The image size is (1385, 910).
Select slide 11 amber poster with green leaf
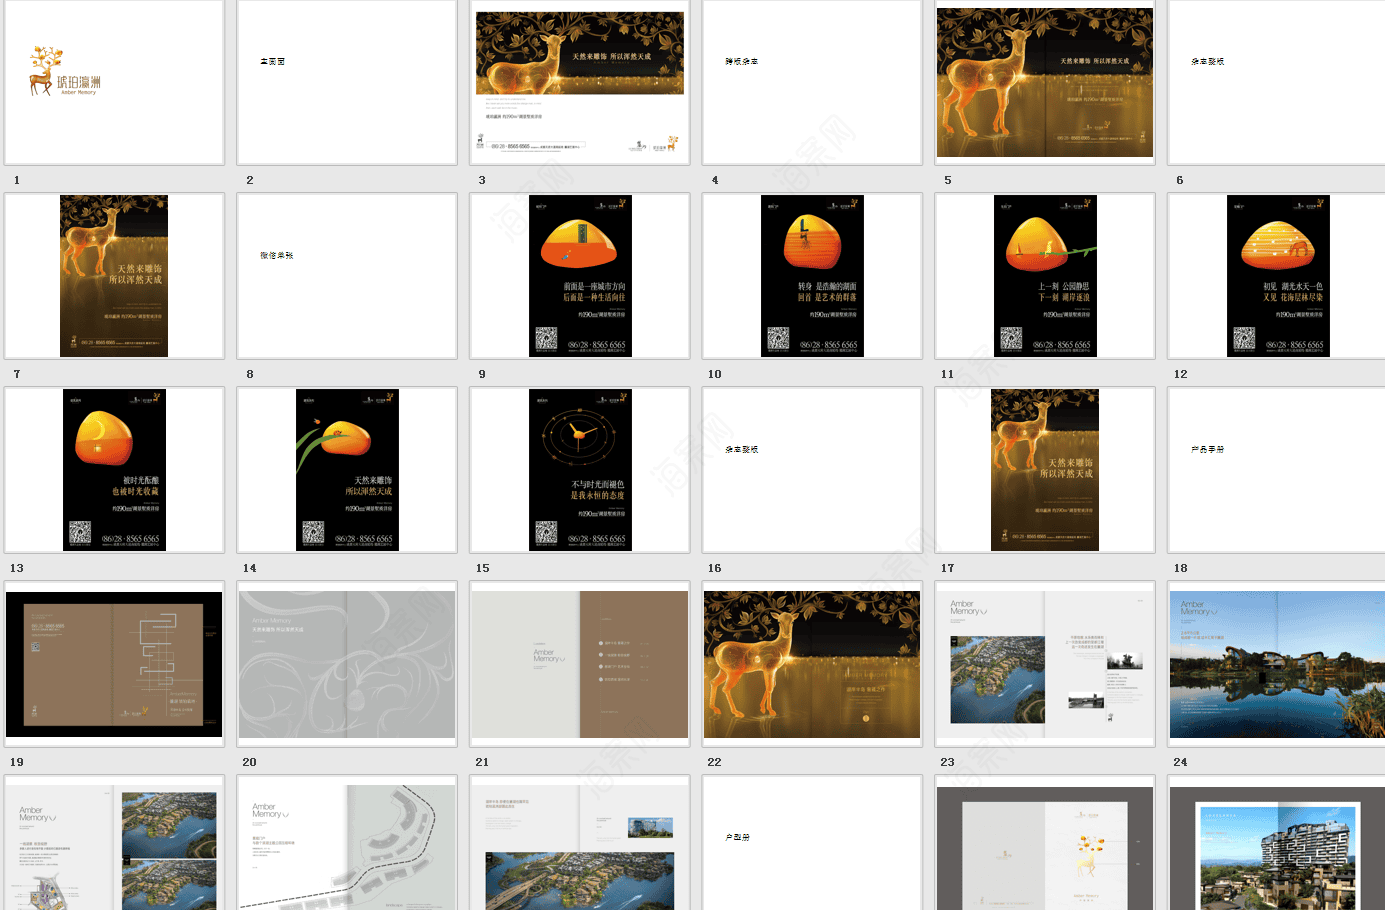pyautogui.click(x=1045, y=276)
